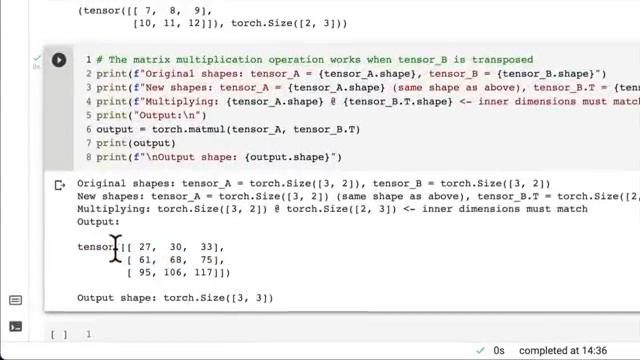
Task: Click the "Original shapes" print statement on line 2
Action: pos(351,74)
